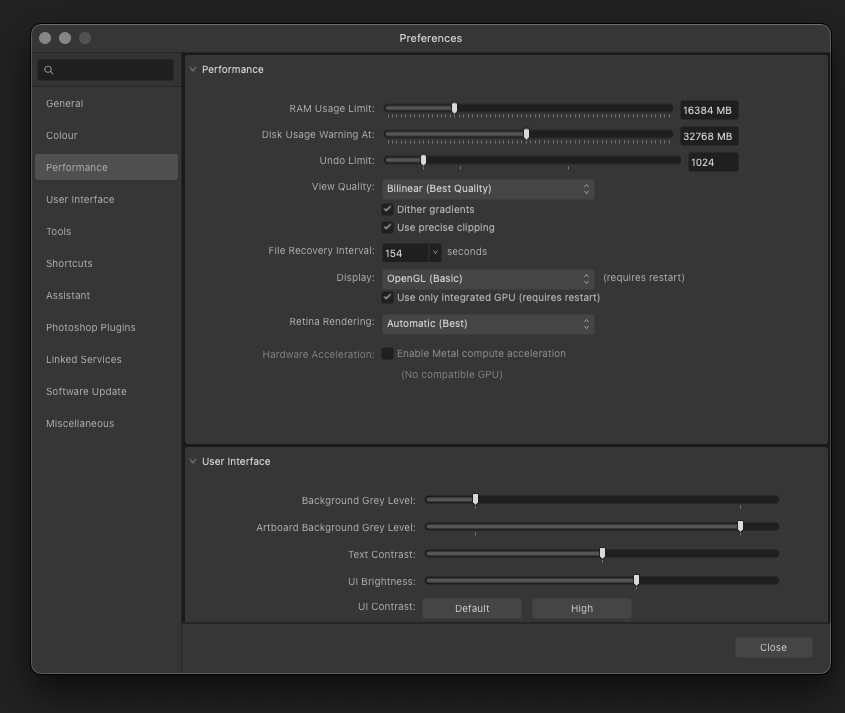Go to Shortcuts preferences
The height and width of the screenshot is (713, 845).
69,264
